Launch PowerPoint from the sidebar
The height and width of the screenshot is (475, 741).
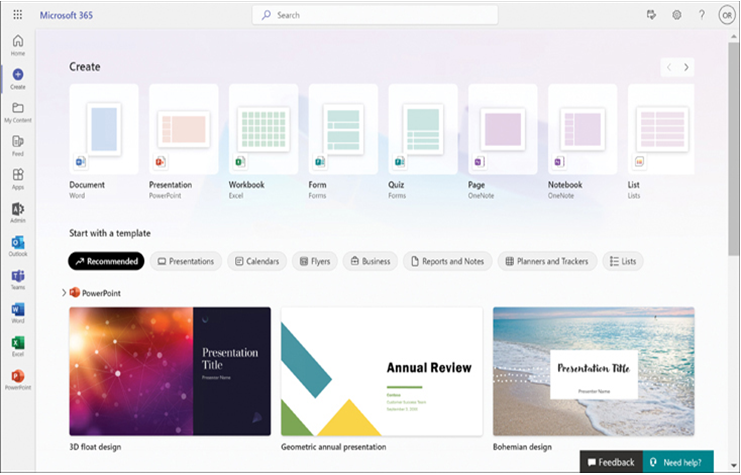point(18,380)
